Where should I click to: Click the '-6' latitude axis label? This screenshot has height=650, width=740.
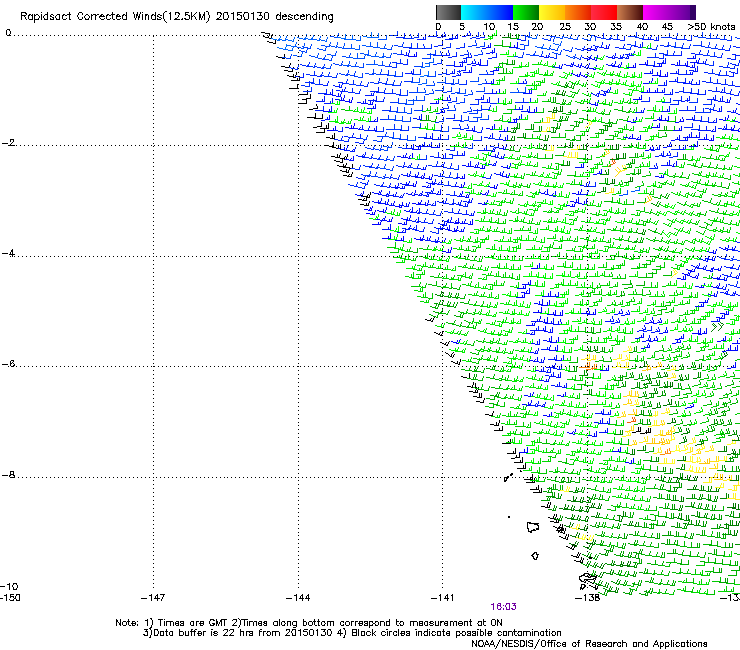[x=8, y=364]
